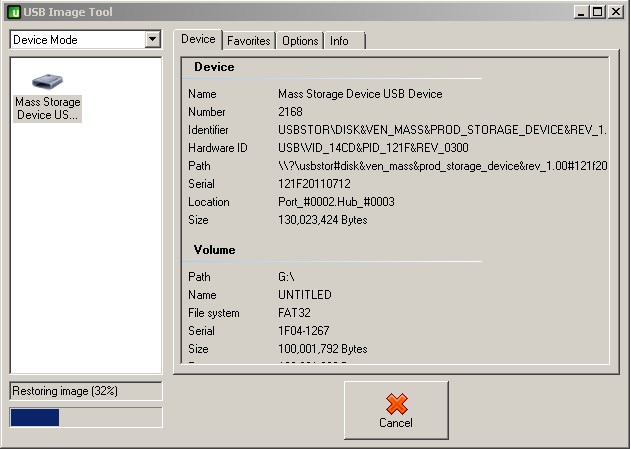
Task: Click the Location value 'Port_#0002.Hub_#0003'
Action: pos(336,202)
